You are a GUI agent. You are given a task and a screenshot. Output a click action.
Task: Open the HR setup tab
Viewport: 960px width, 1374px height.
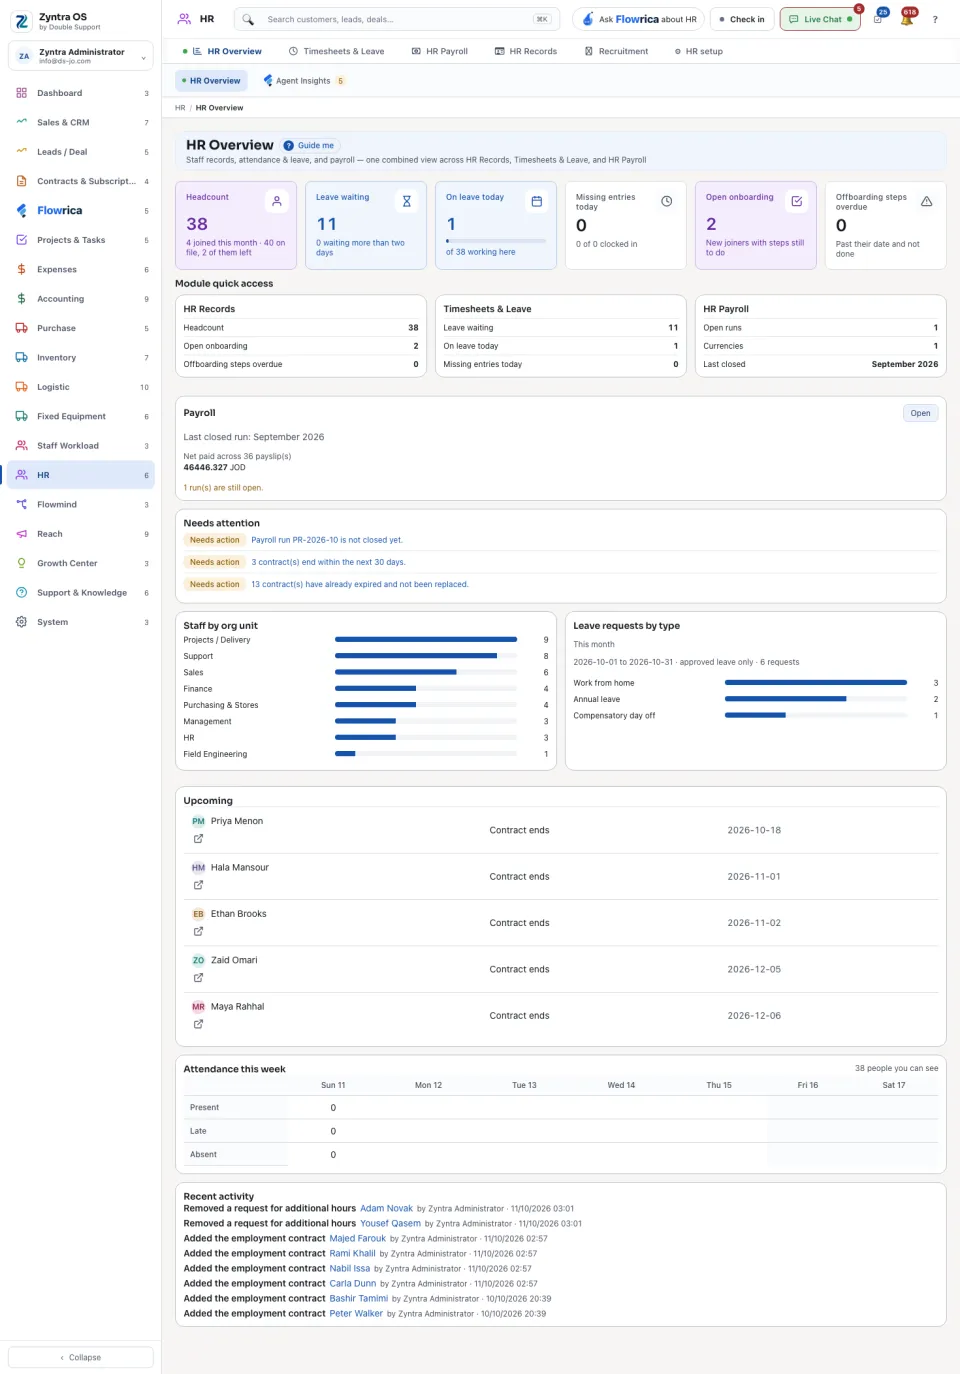pyautogui.click(x=698, y=51)
